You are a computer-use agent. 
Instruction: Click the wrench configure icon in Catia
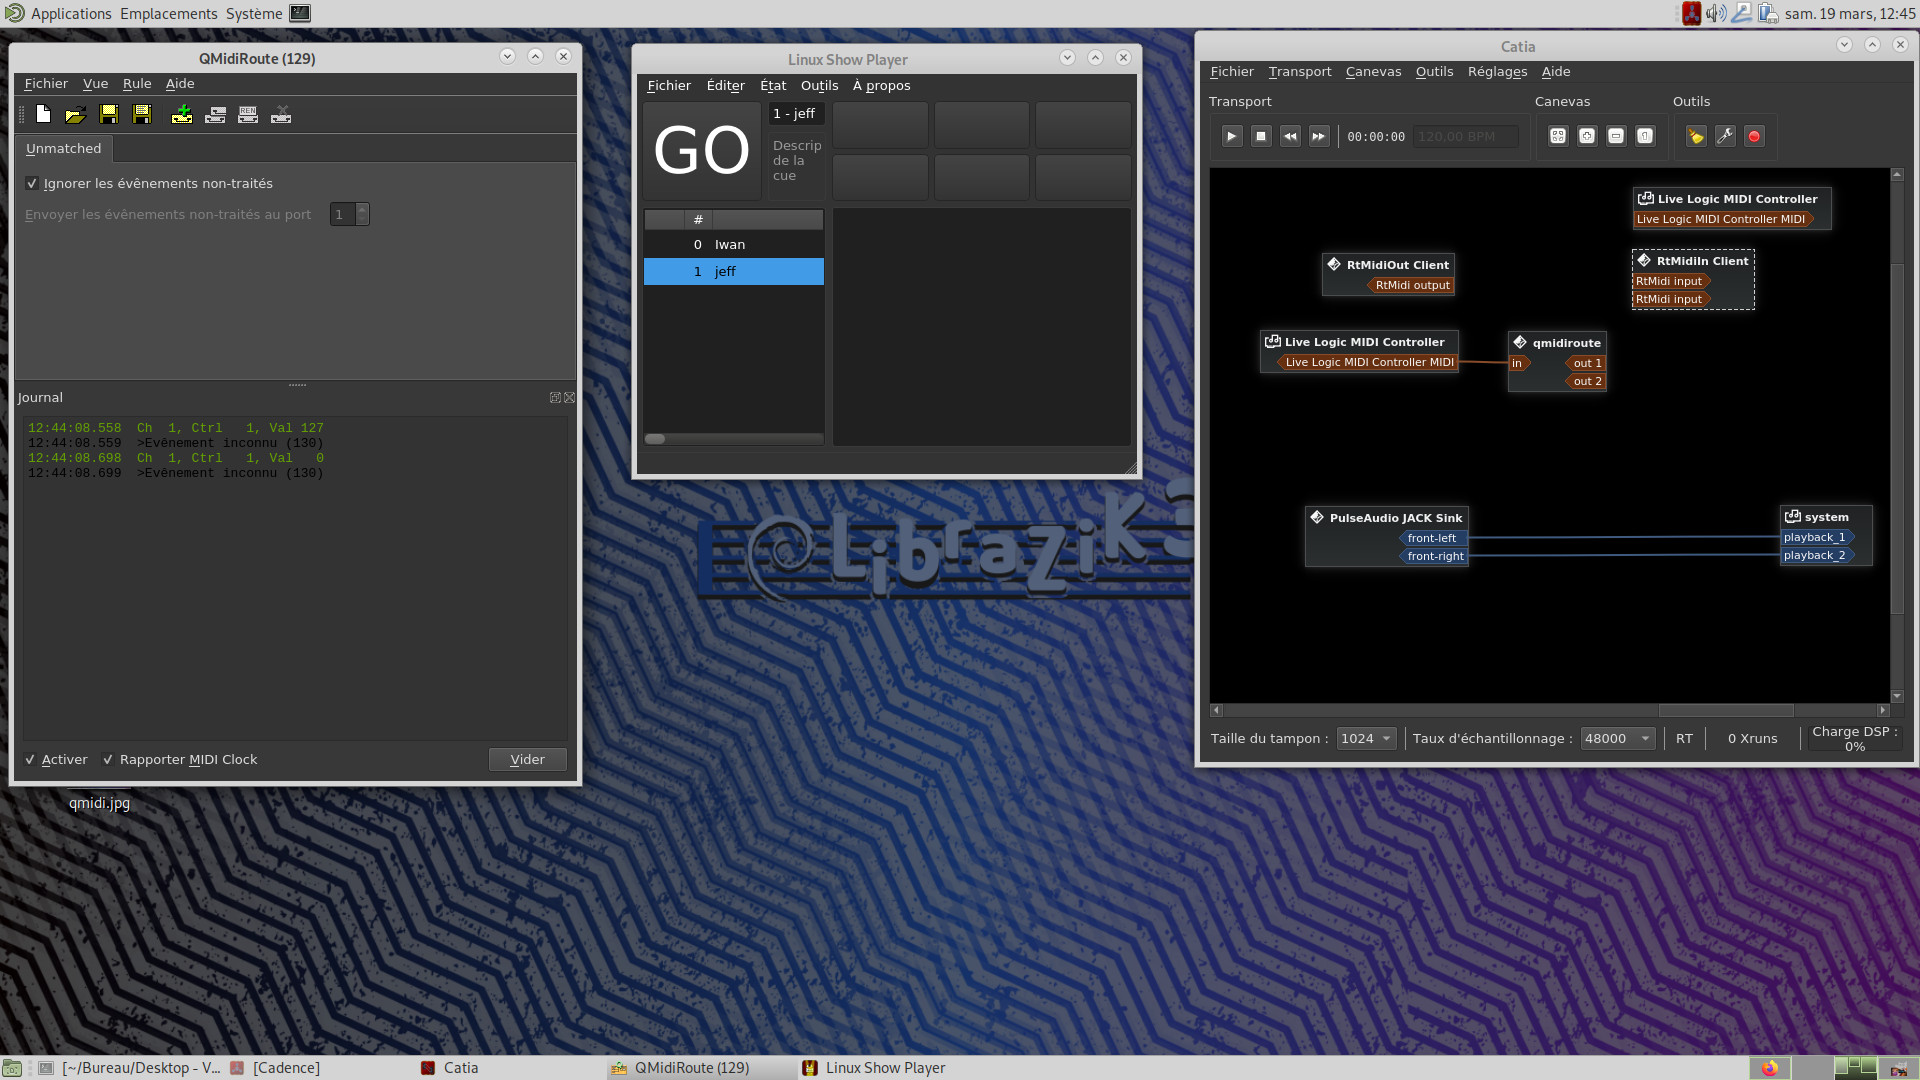coord(1725,136)
